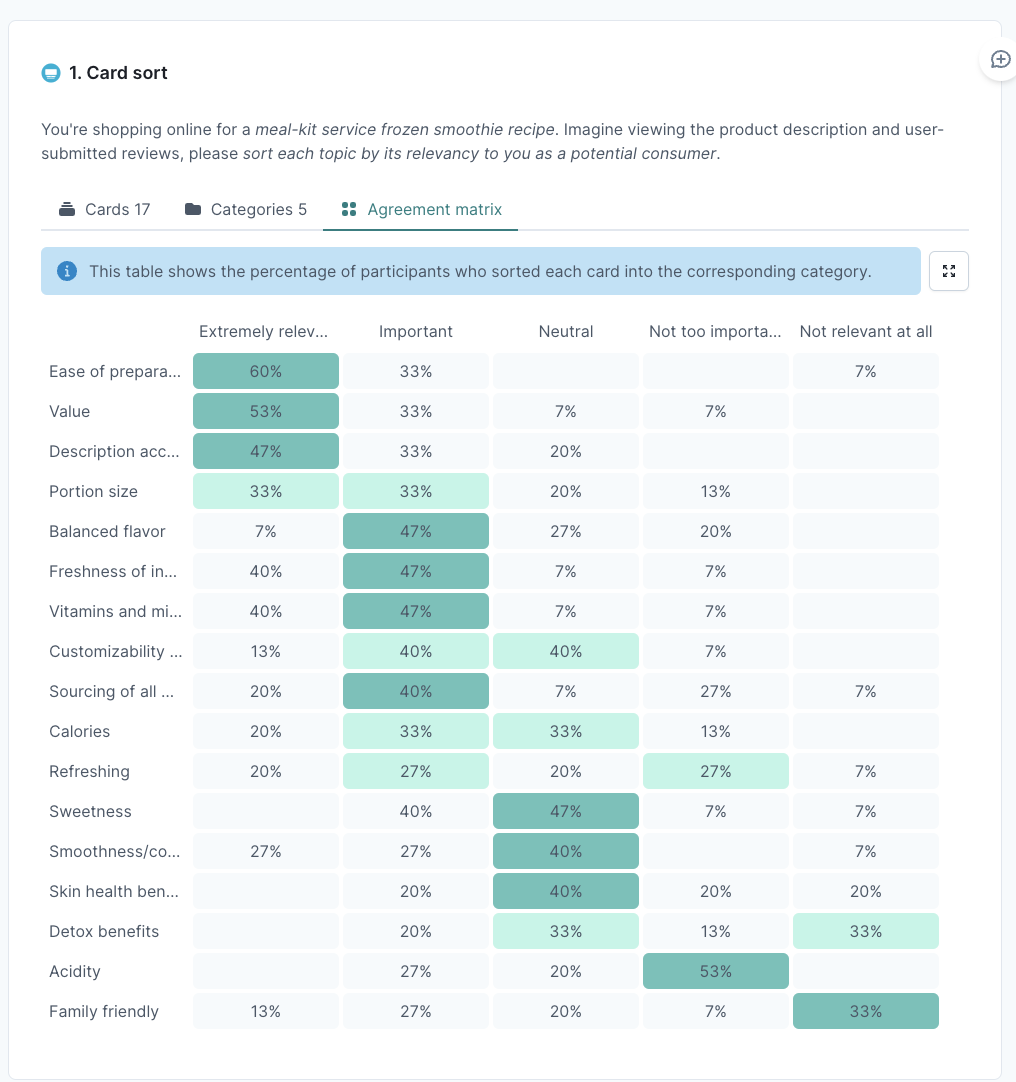Screen dimensions: 1016x1082
Task: Click the Cards stack icon
Action: pyautogui.click(x=67, y=209)
